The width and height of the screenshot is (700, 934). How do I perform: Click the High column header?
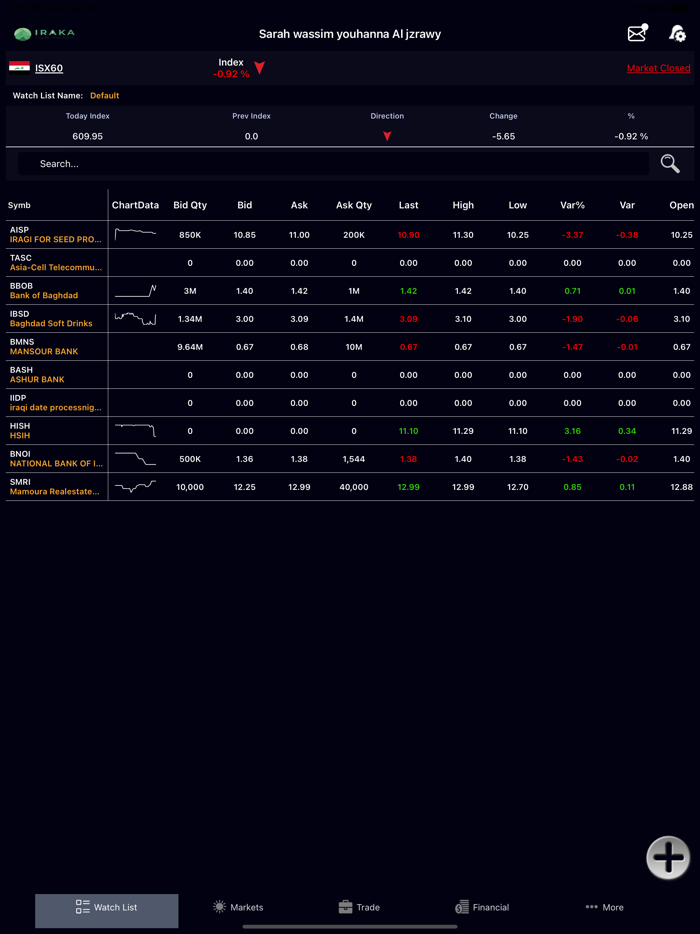click(463, 205)
